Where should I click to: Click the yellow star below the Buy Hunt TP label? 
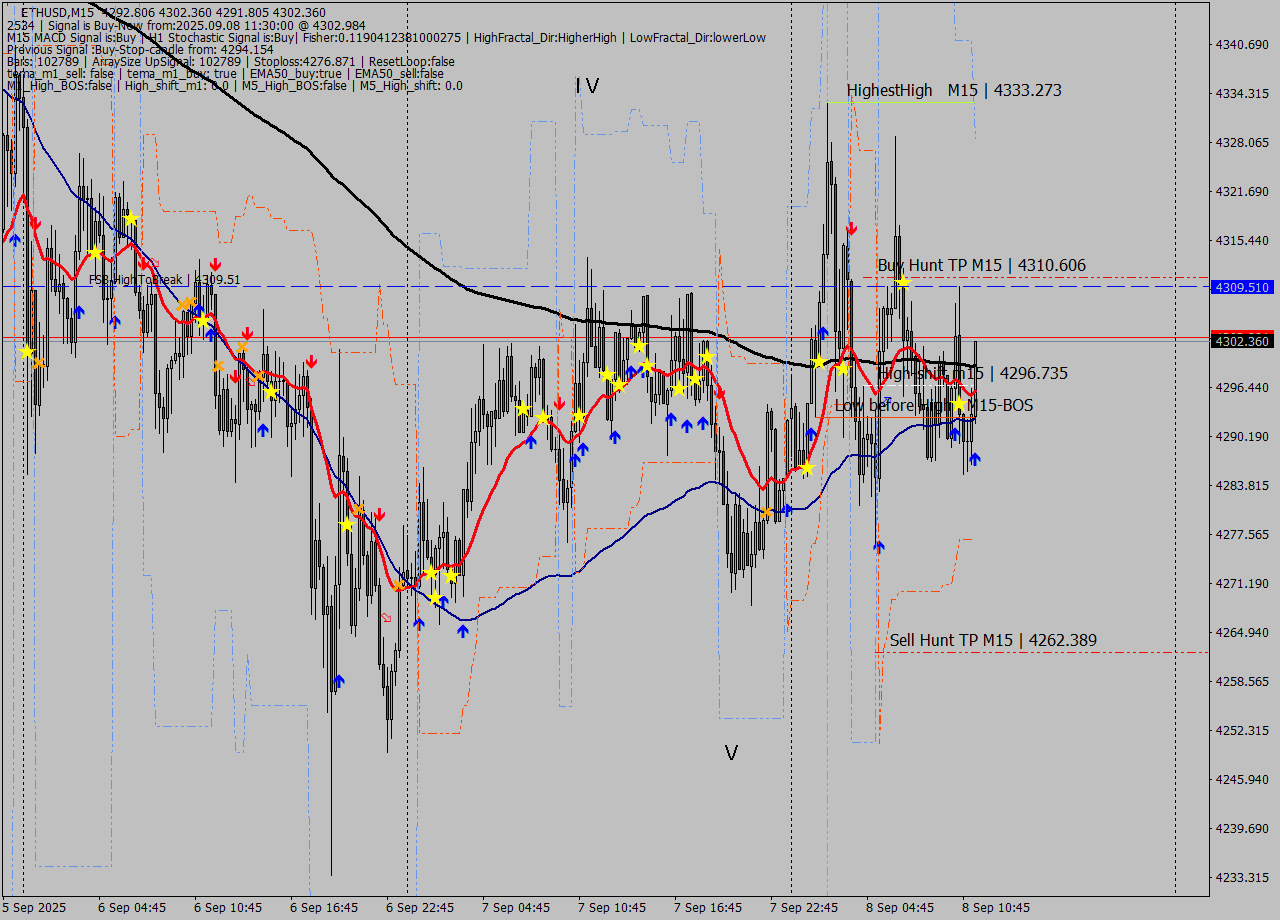(x=902, y=282)
